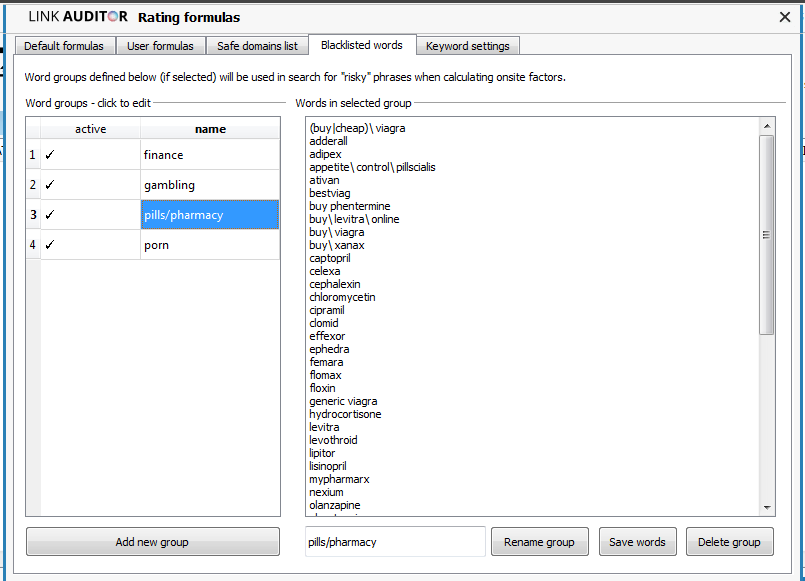The width and height of the screenshot is (805, 581).
Task: Click the word 'femara'
Action: [x=327, y=362]
